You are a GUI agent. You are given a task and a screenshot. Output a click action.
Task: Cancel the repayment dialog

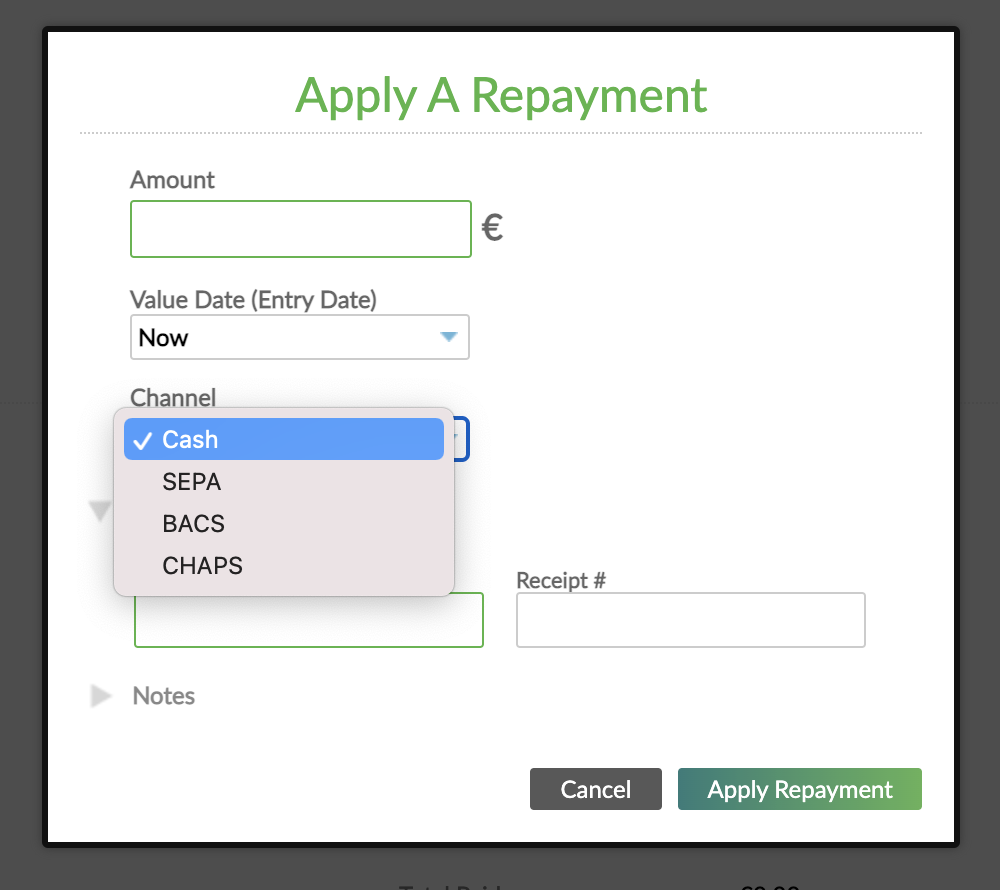point(595,789)
